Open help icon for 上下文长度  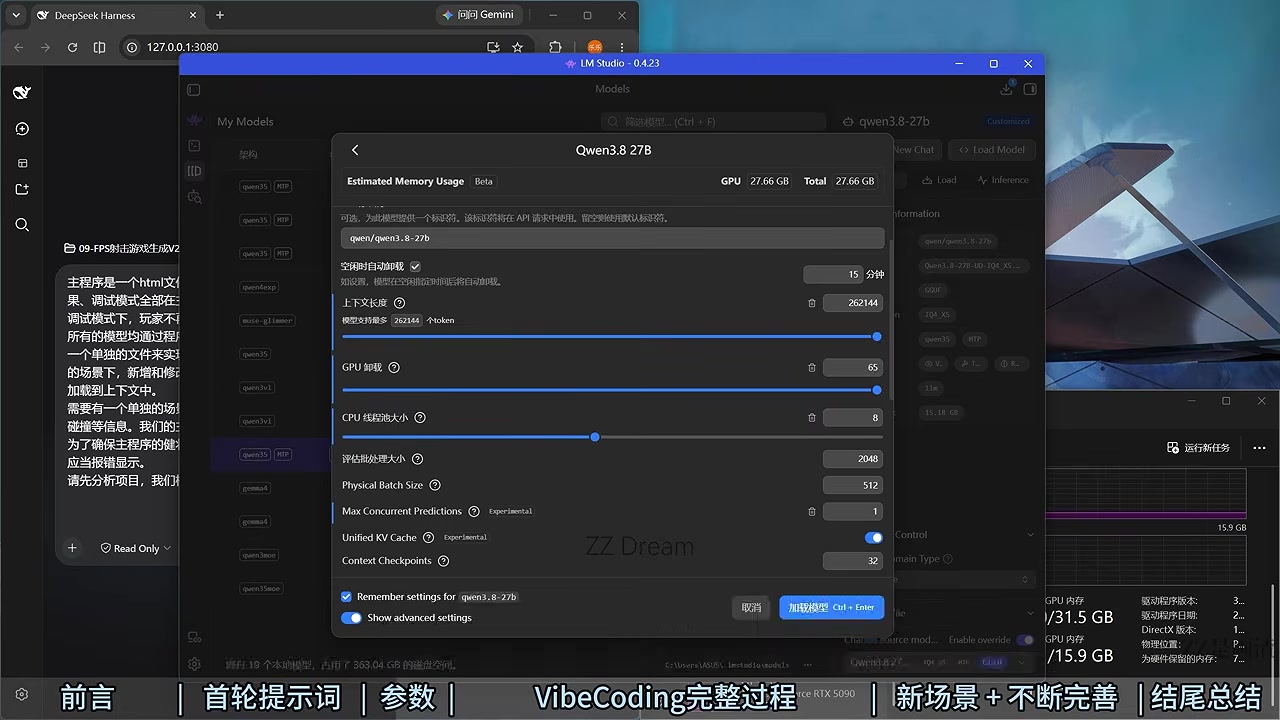click(400, 303)
